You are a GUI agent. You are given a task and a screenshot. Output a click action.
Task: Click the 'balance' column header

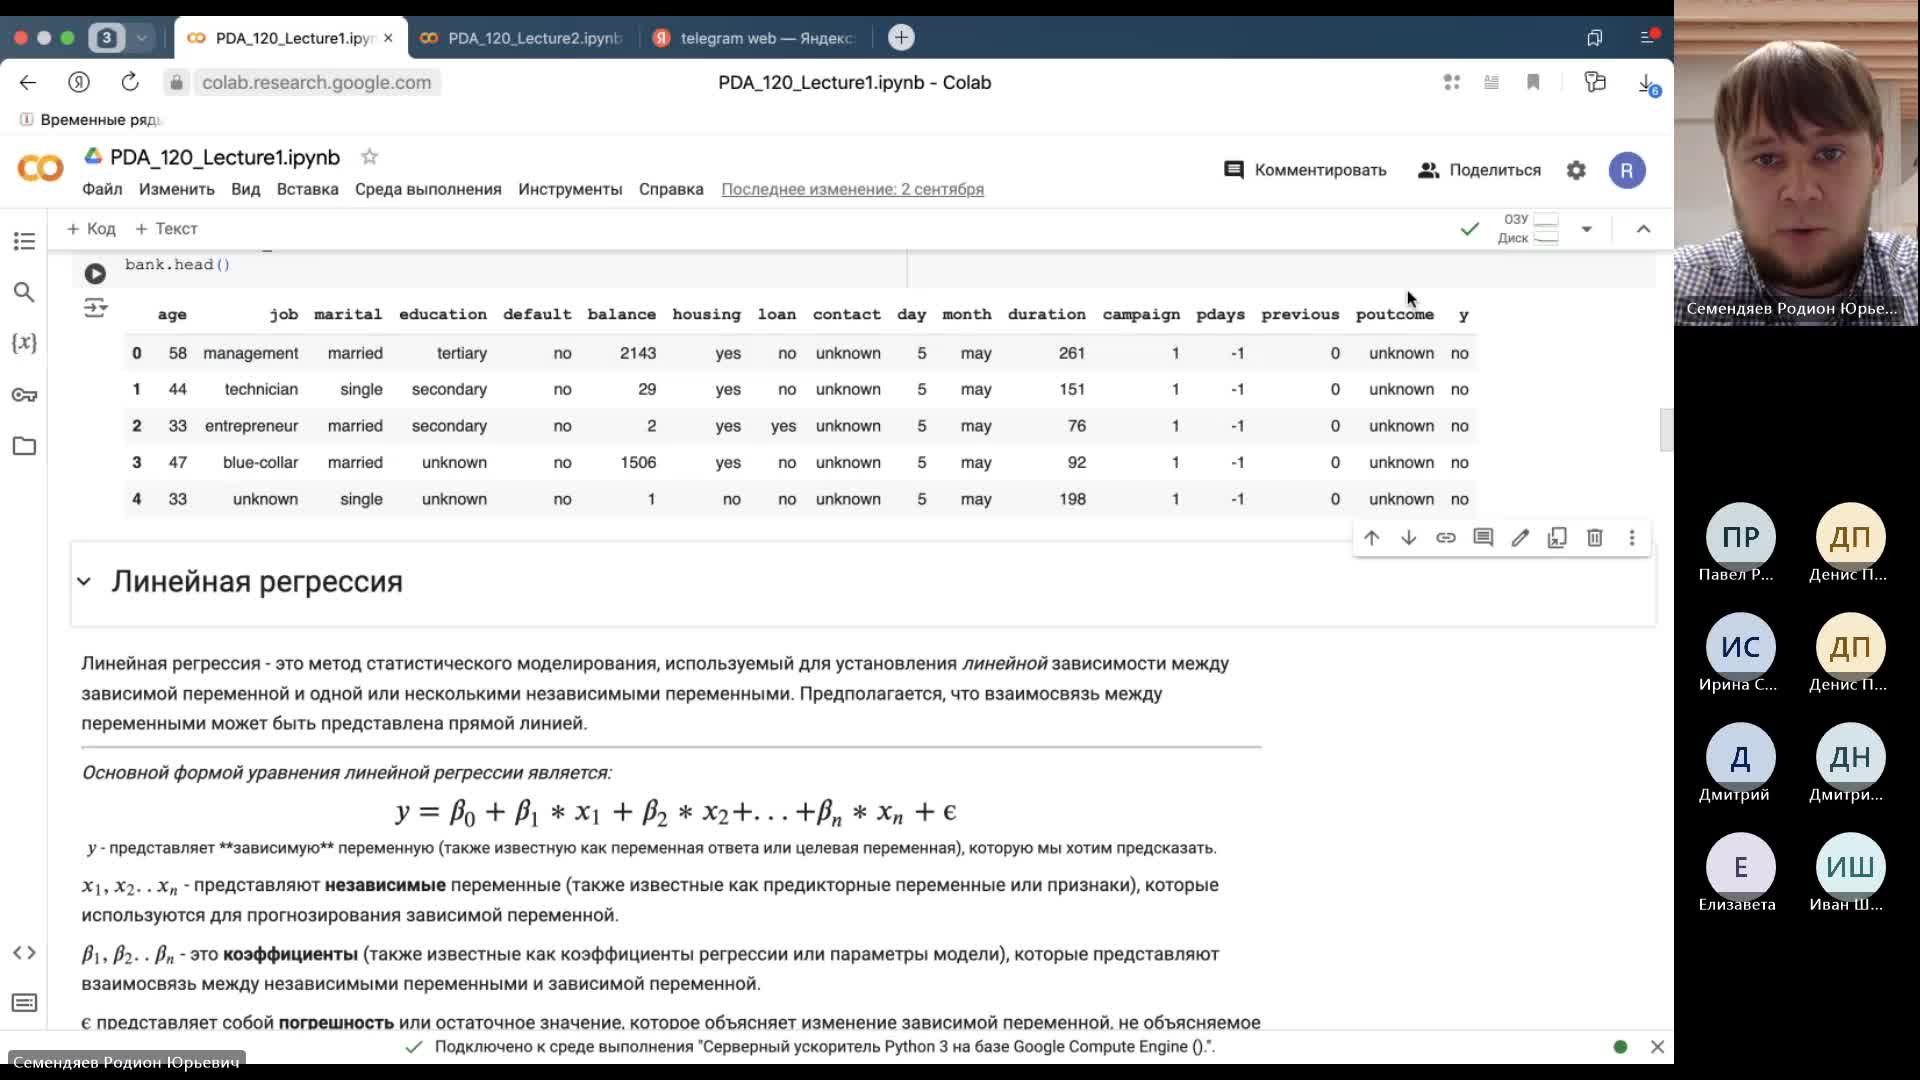(621, 314)
